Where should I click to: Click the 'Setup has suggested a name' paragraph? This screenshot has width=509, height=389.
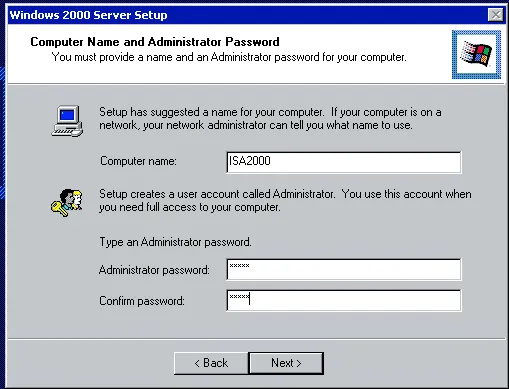coord(270,119)
